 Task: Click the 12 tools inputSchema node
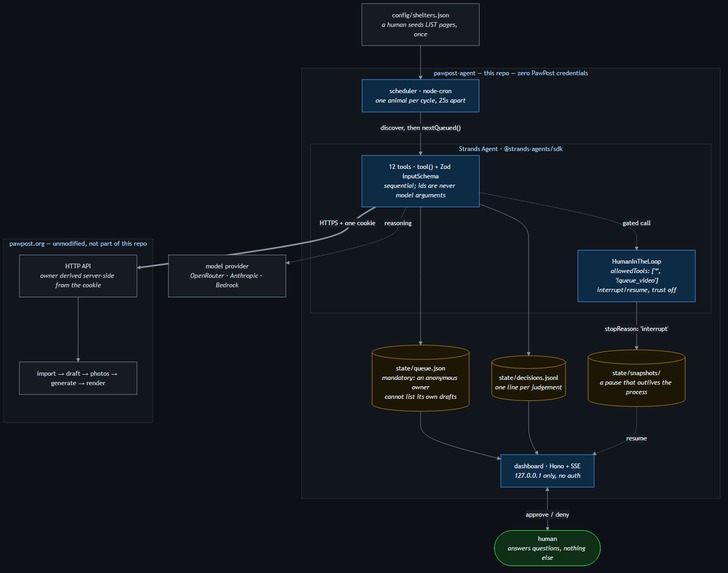(x=420, y=181)
